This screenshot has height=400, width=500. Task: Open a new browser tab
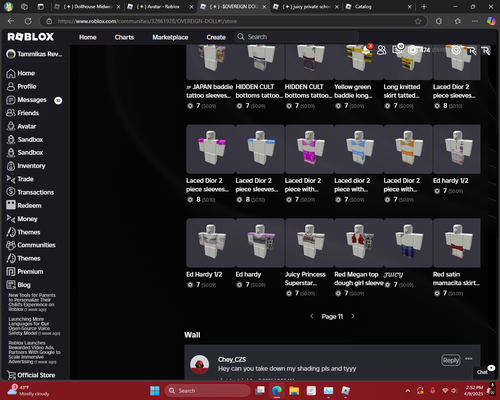click(x=424, y=7)
